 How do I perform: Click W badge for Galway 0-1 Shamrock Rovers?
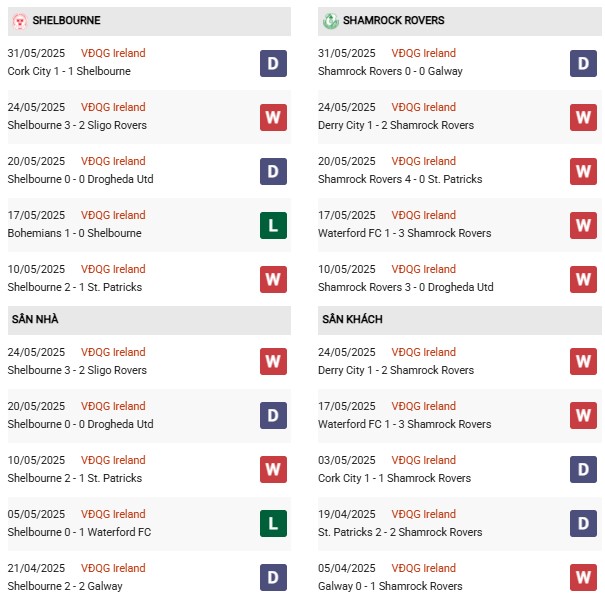[583, 578]
